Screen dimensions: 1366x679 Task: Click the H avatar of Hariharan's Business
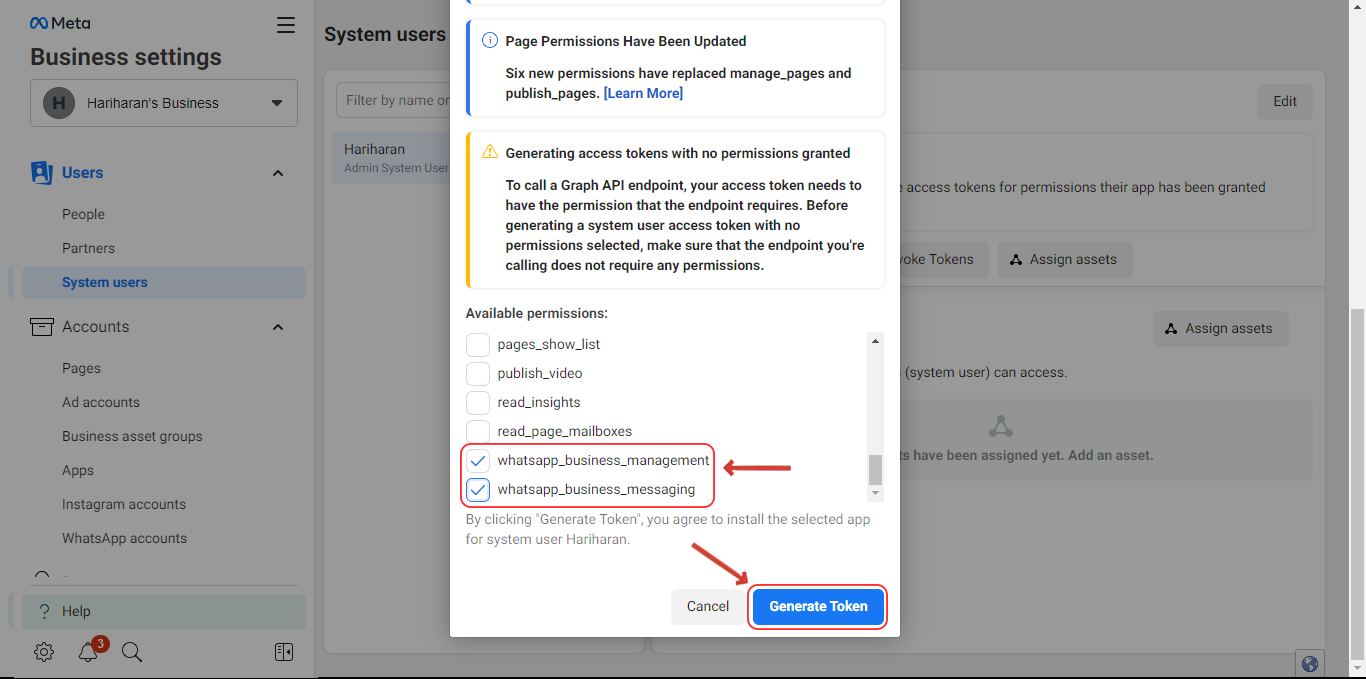[59, 103]
